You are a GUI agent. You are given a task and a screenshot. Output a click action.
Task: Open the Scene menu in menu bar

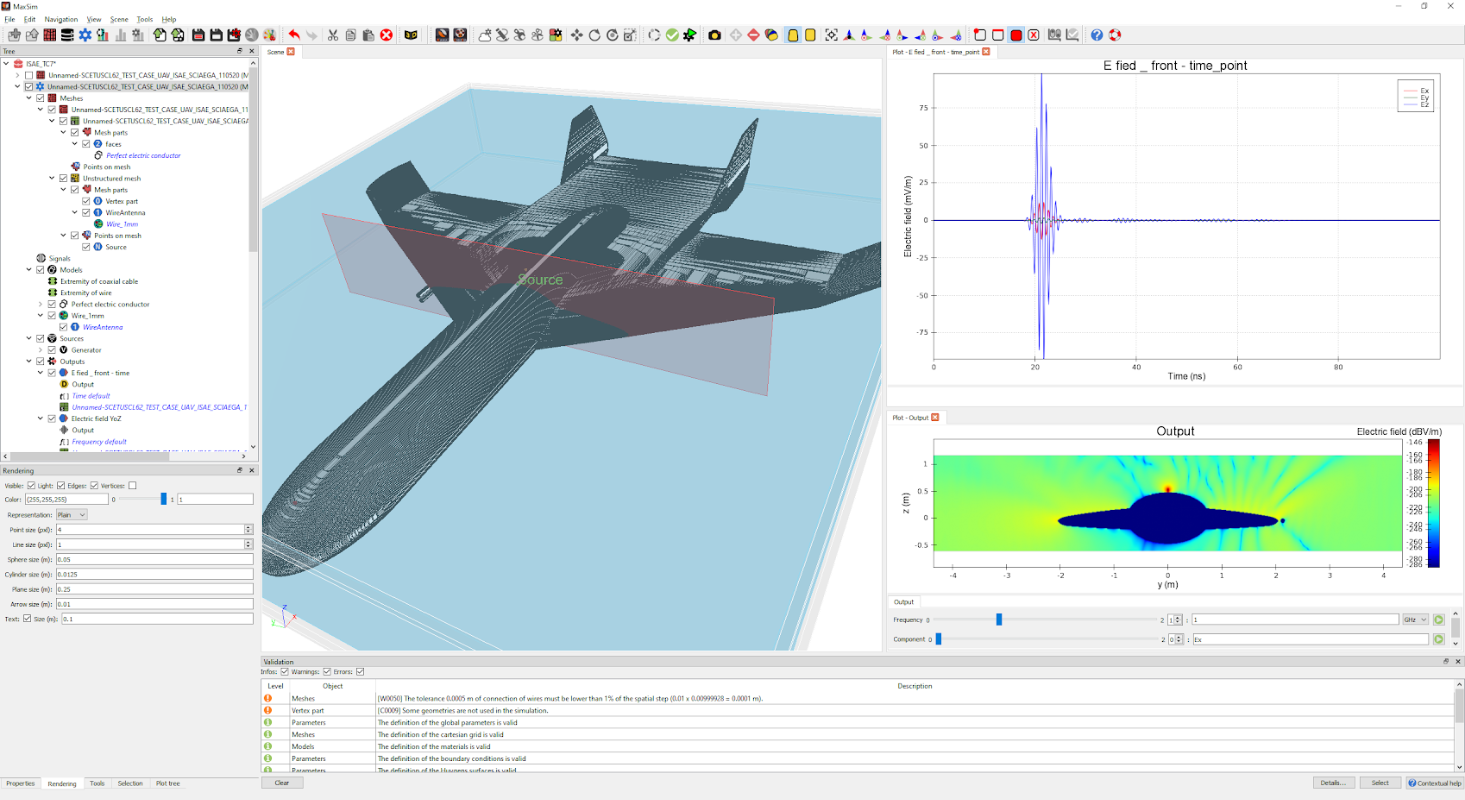(119, 19)
